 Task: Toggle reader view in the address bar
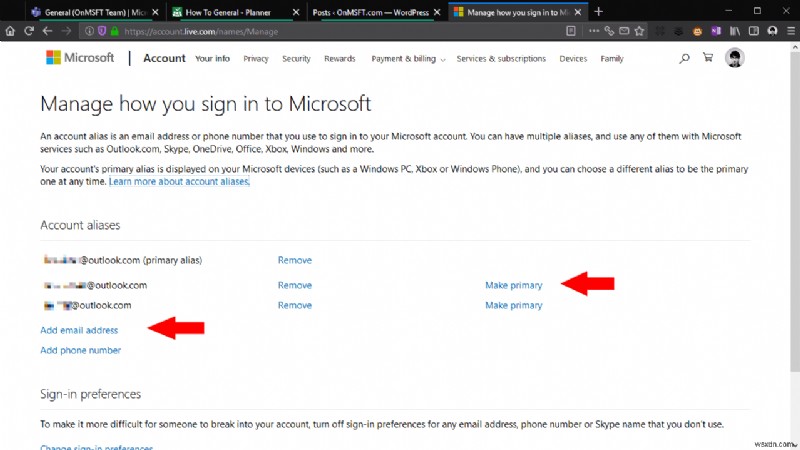(571, 31)
